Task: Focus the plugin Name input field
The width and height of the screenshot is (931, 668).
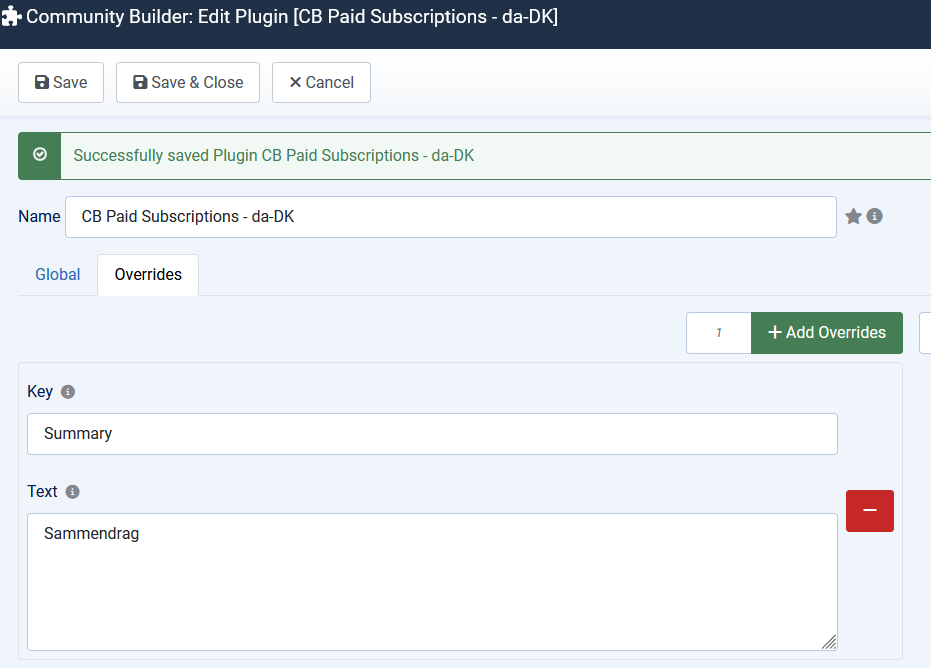Action: click(x=450, y=217)
